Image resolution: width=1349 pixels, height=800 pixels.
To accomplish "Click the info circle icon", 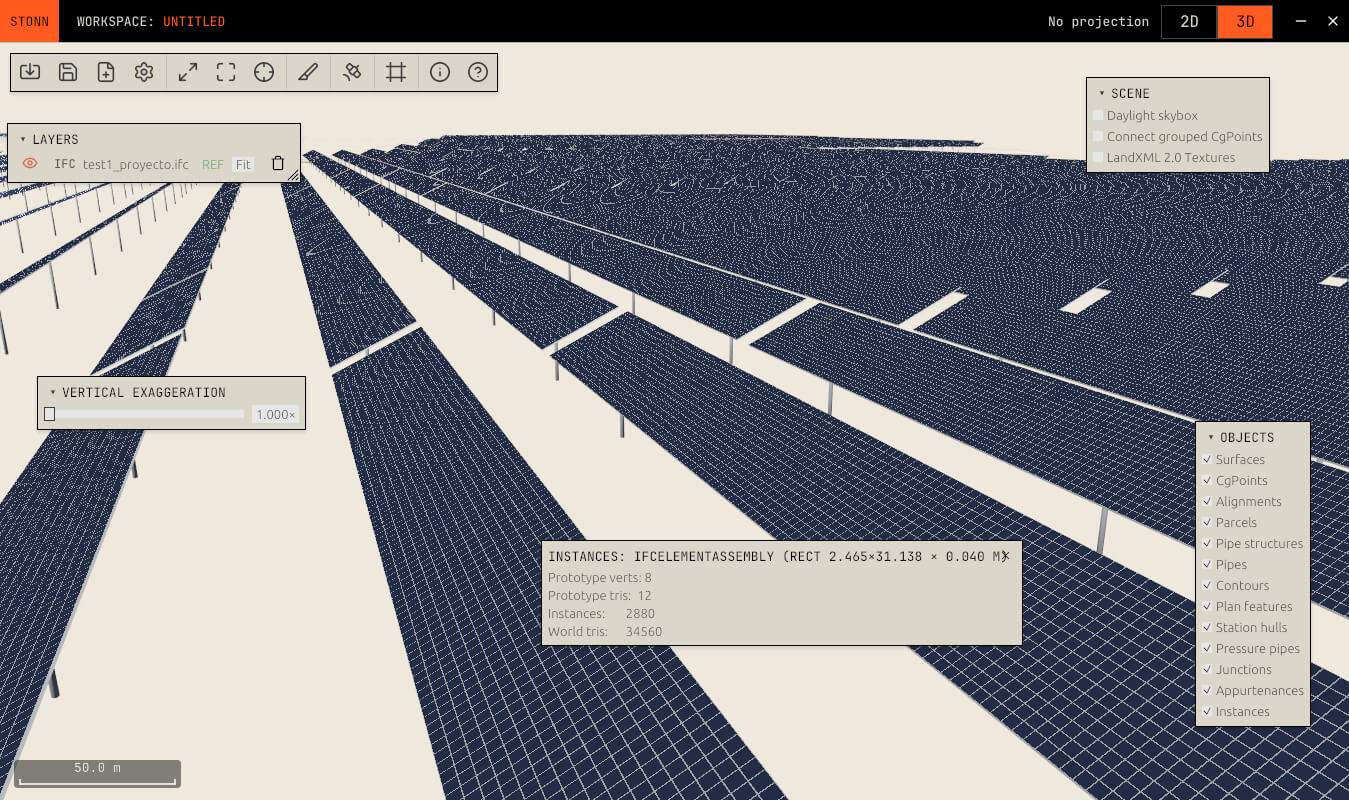I will pyautogui.click(x=440, y=72).
